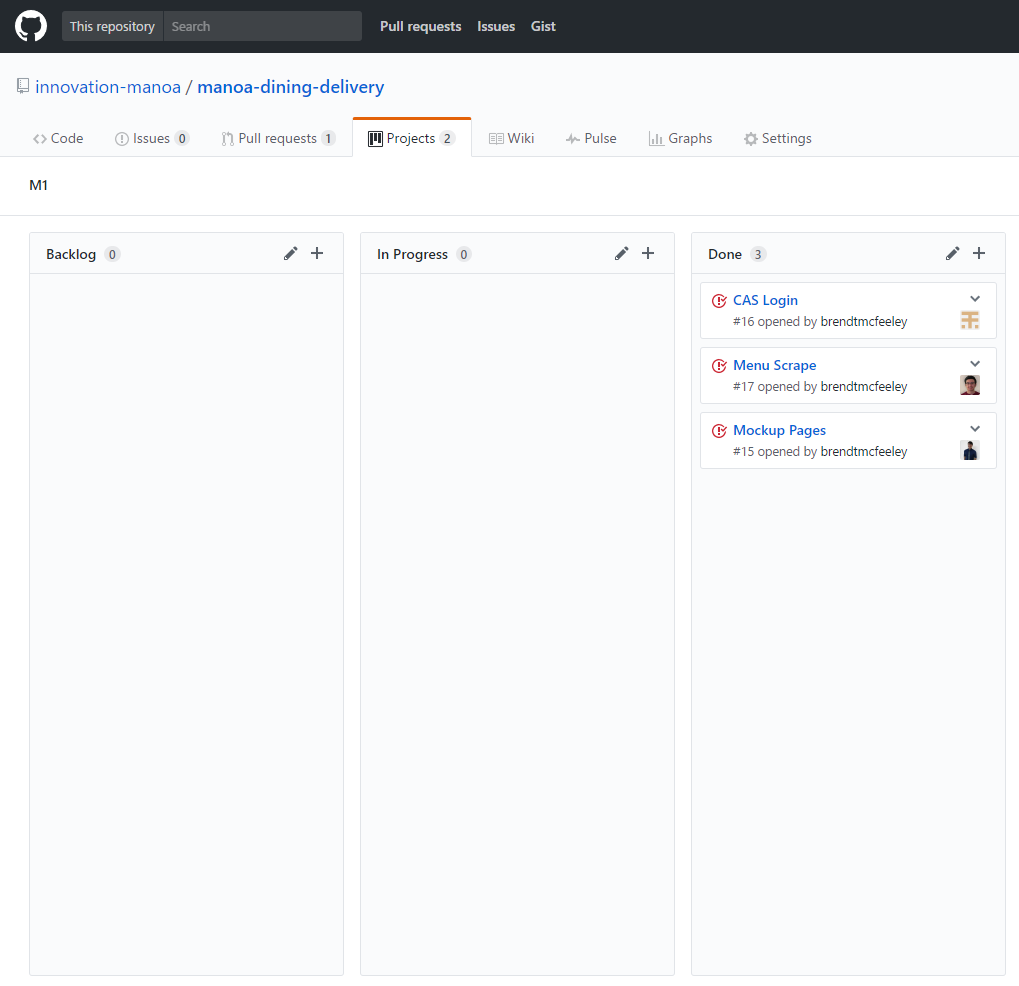Click the GitHub octocat logo
This screenshot has height=986, width=1019.
pos(31,26)
